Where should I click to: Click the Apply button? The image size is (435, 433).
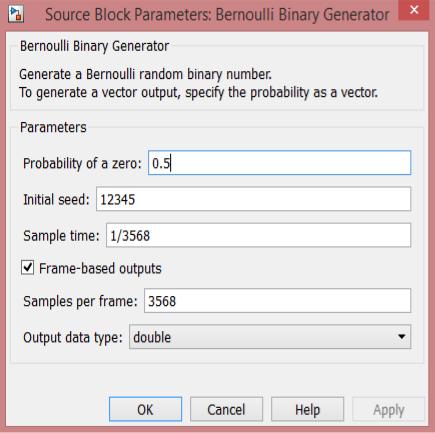[x=389, y=409]
